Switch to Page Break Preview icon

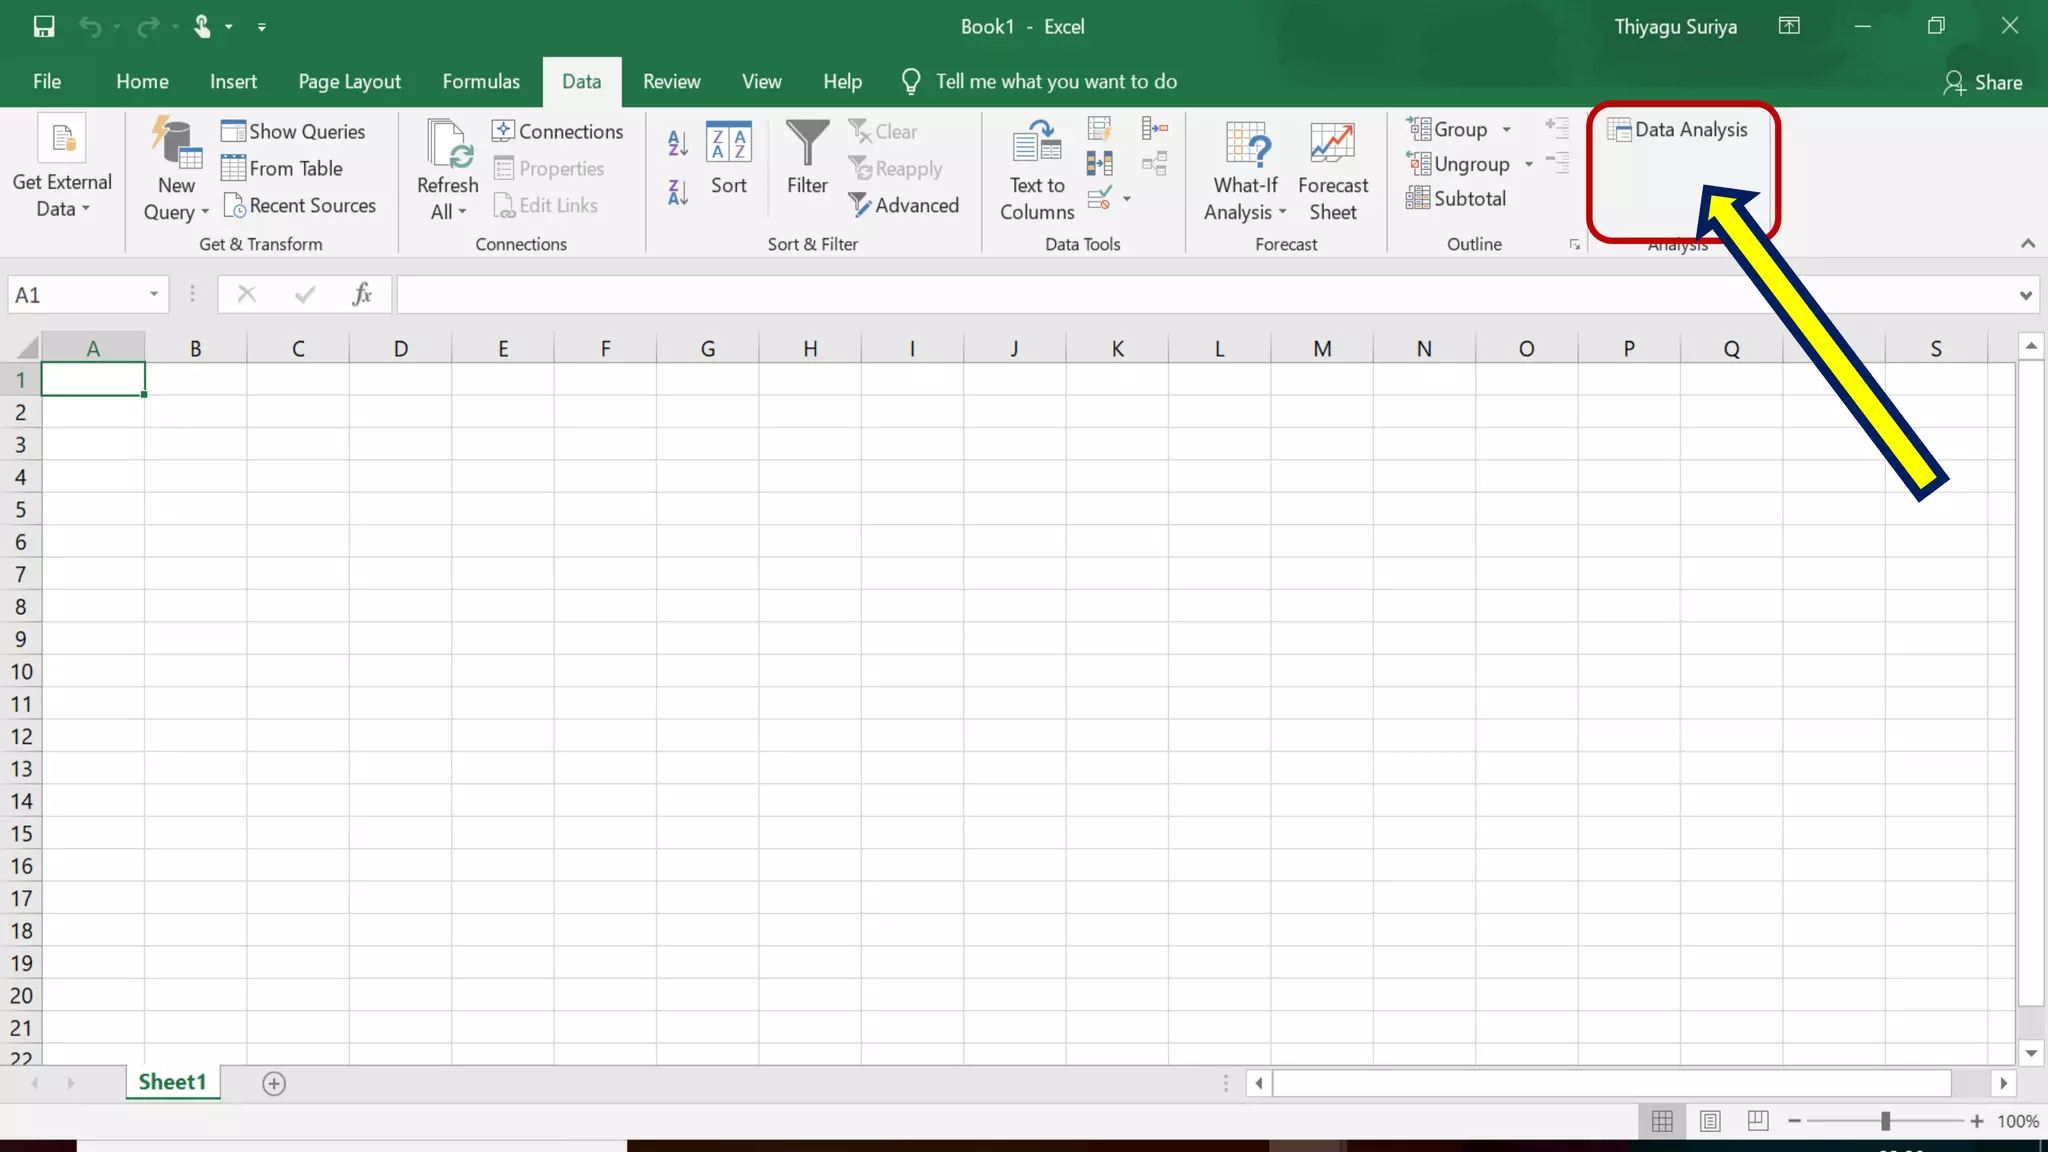point(1758,1122)
